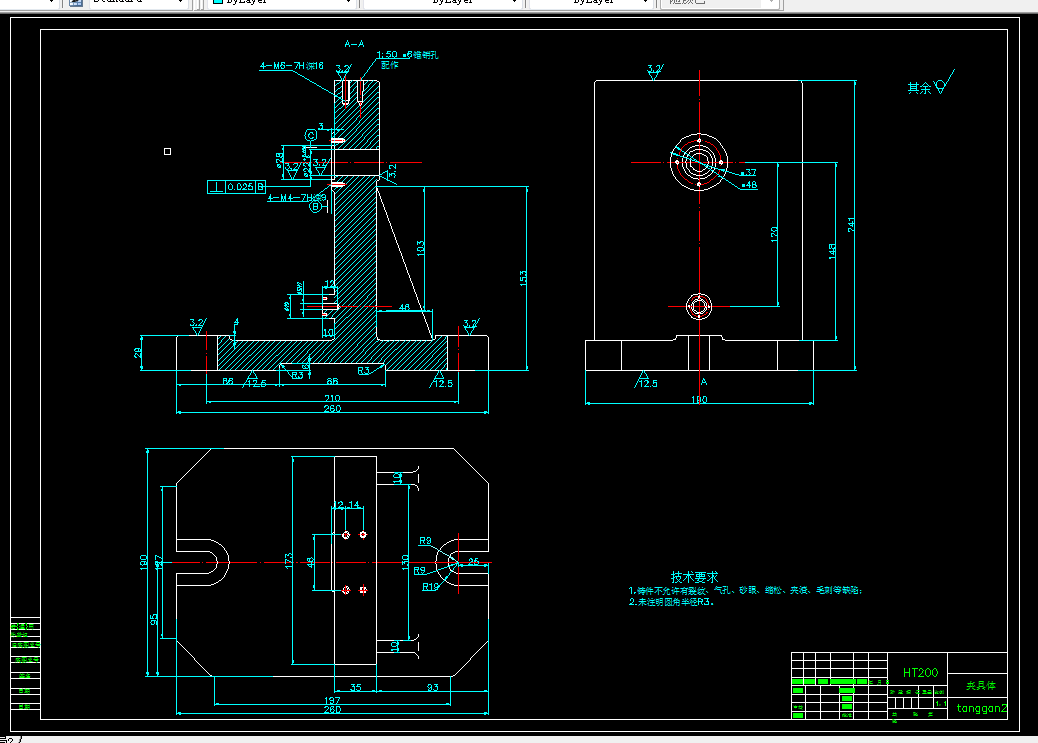Select the 197 dimension in plan view

(x=332, y=700)
